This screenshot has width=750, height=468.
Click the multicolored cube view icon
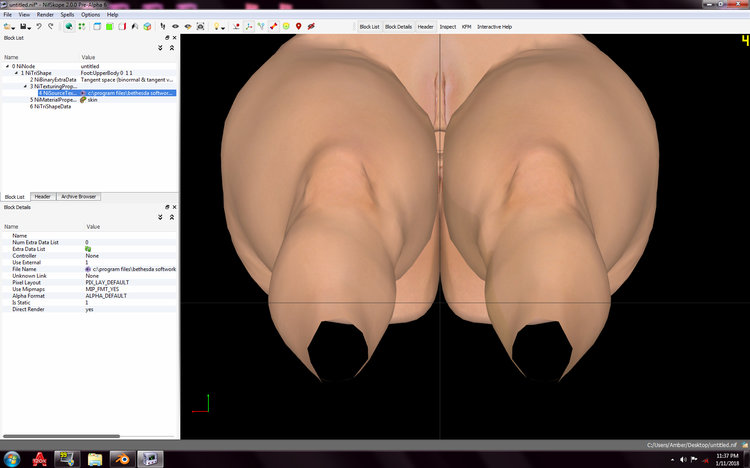click(147, 27)
